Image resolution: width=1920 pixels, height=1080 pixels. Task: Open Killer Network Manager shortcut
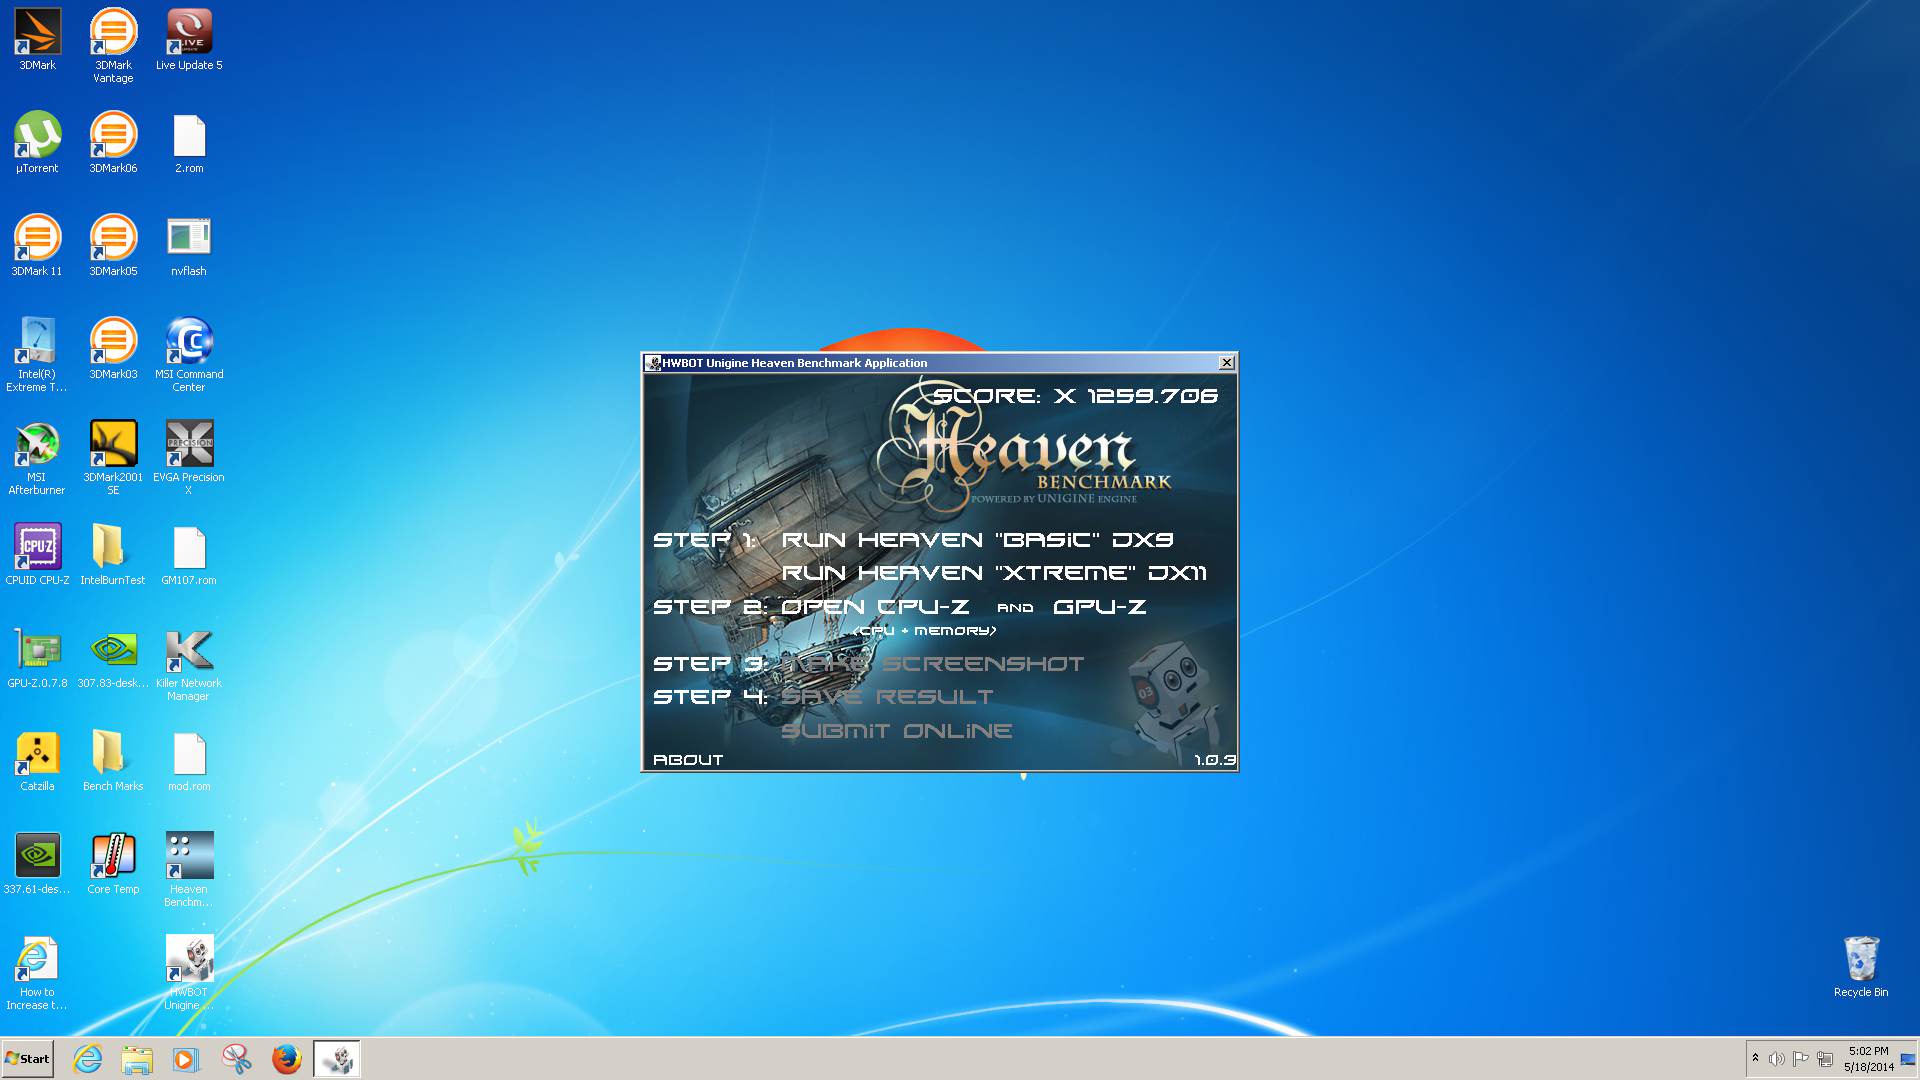tap(189, 664)
